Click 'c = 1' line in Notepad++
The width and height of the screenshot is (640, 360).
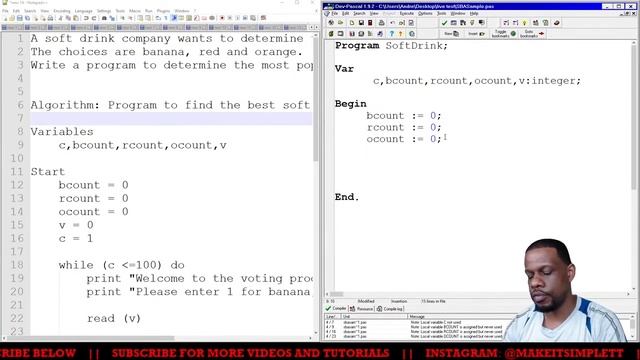coord(76,238)
